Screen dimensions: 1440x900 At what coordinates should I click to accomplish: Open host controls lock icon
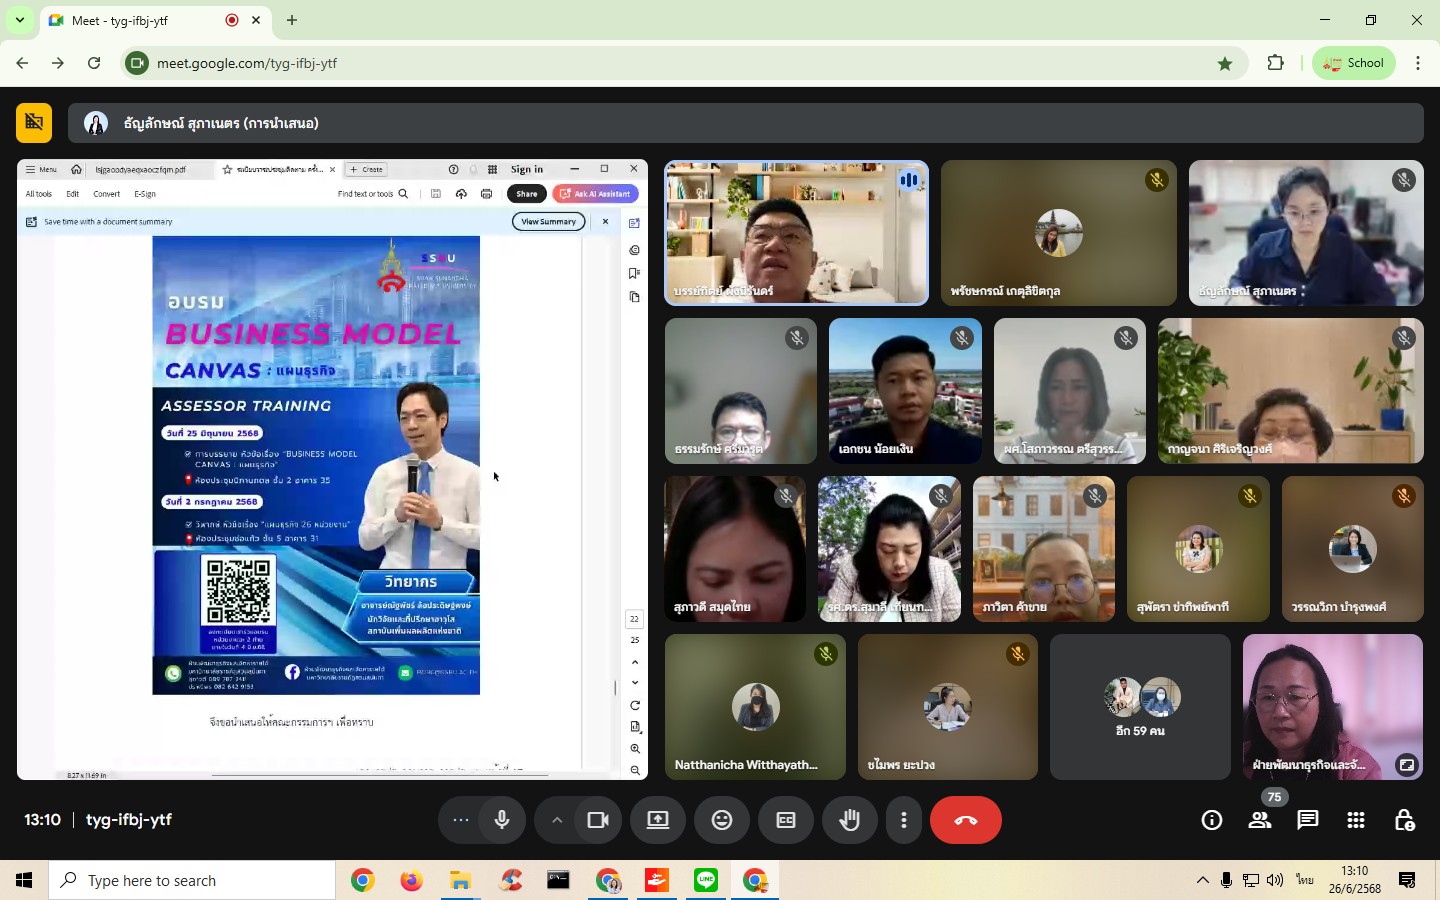coord(1404,821)
